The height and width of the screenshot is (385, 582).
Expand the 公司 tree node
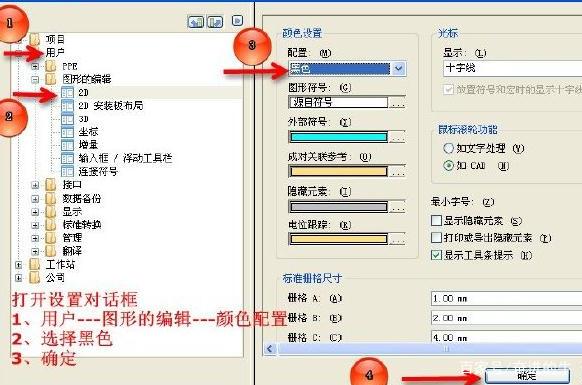19,278
